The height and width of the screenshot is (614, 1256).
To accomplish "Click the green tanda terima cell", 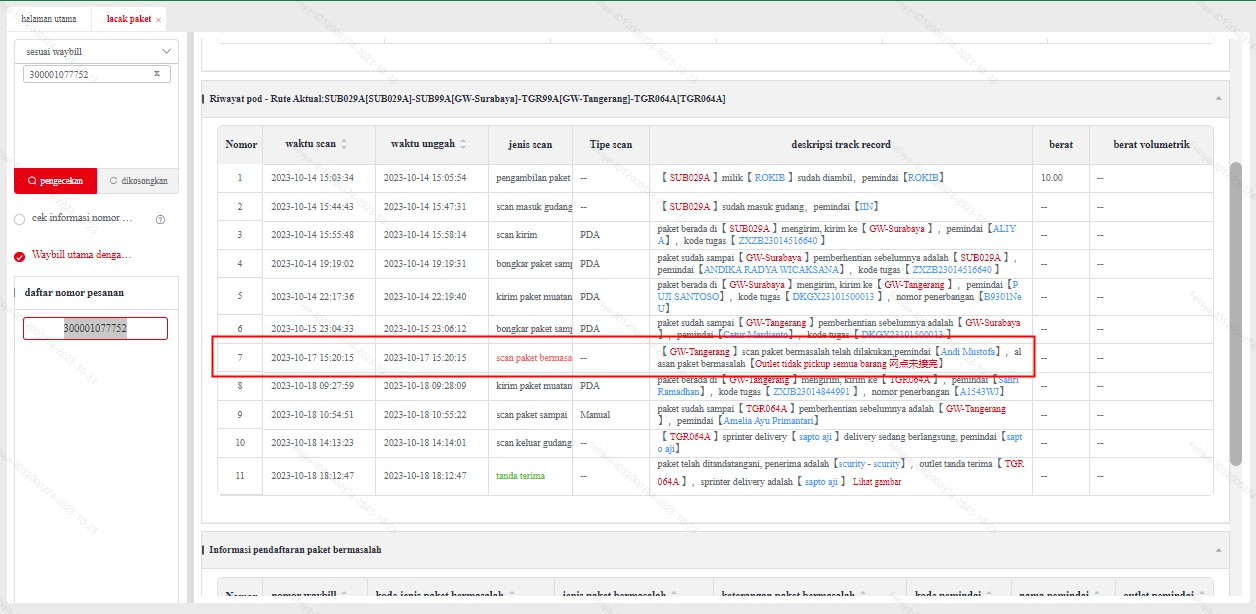I will click(x=520, y=476).
